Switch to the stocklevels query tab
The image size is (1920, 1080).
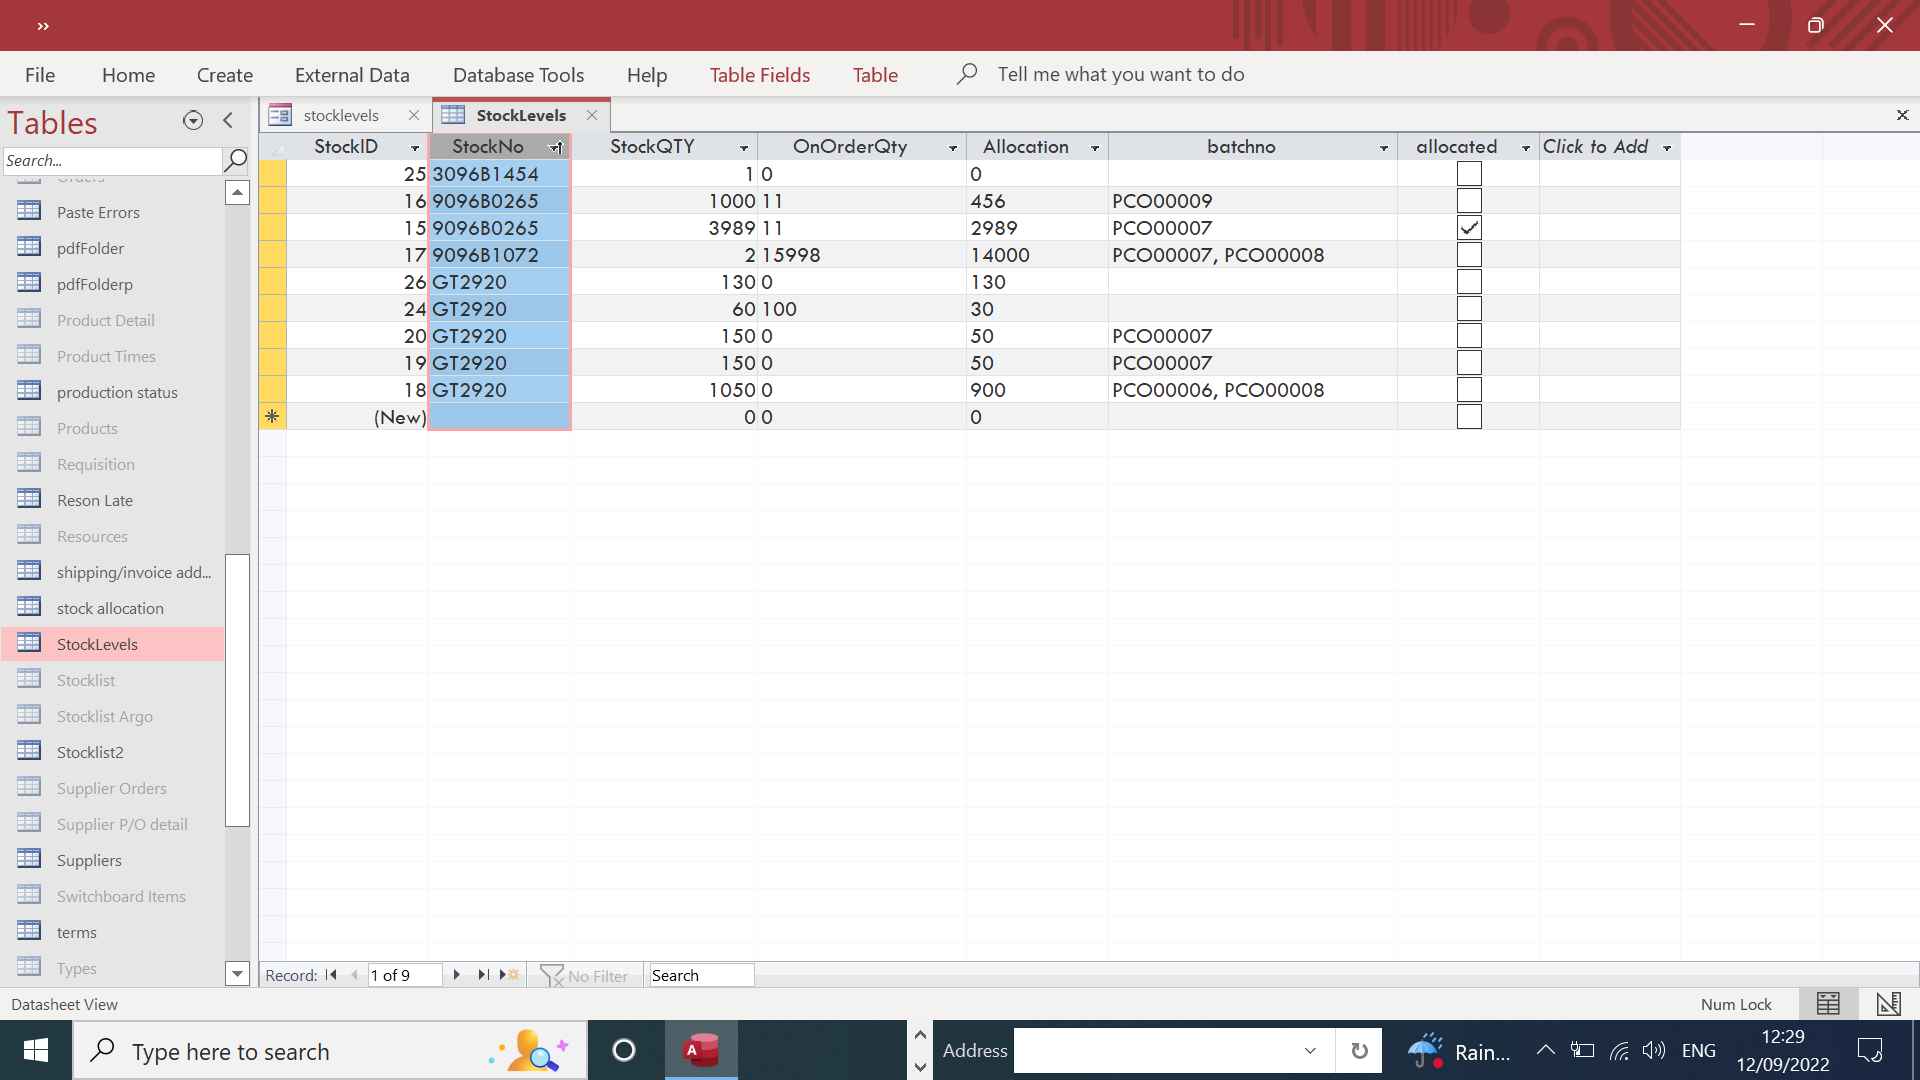pyautogui.click(x=341, y=116)
